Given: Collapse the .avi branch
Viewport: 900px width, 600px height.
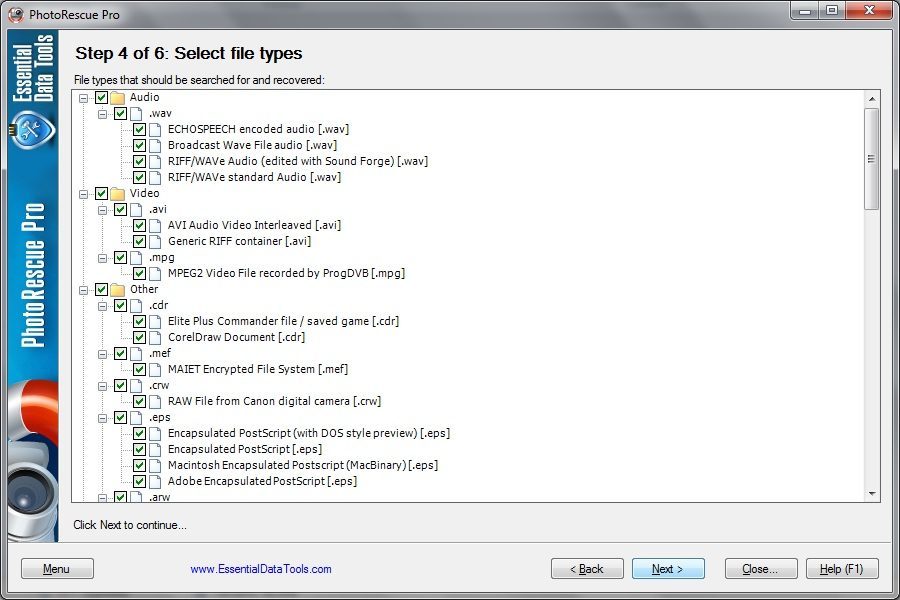Looking at the screenshot, I should [103, 210].
